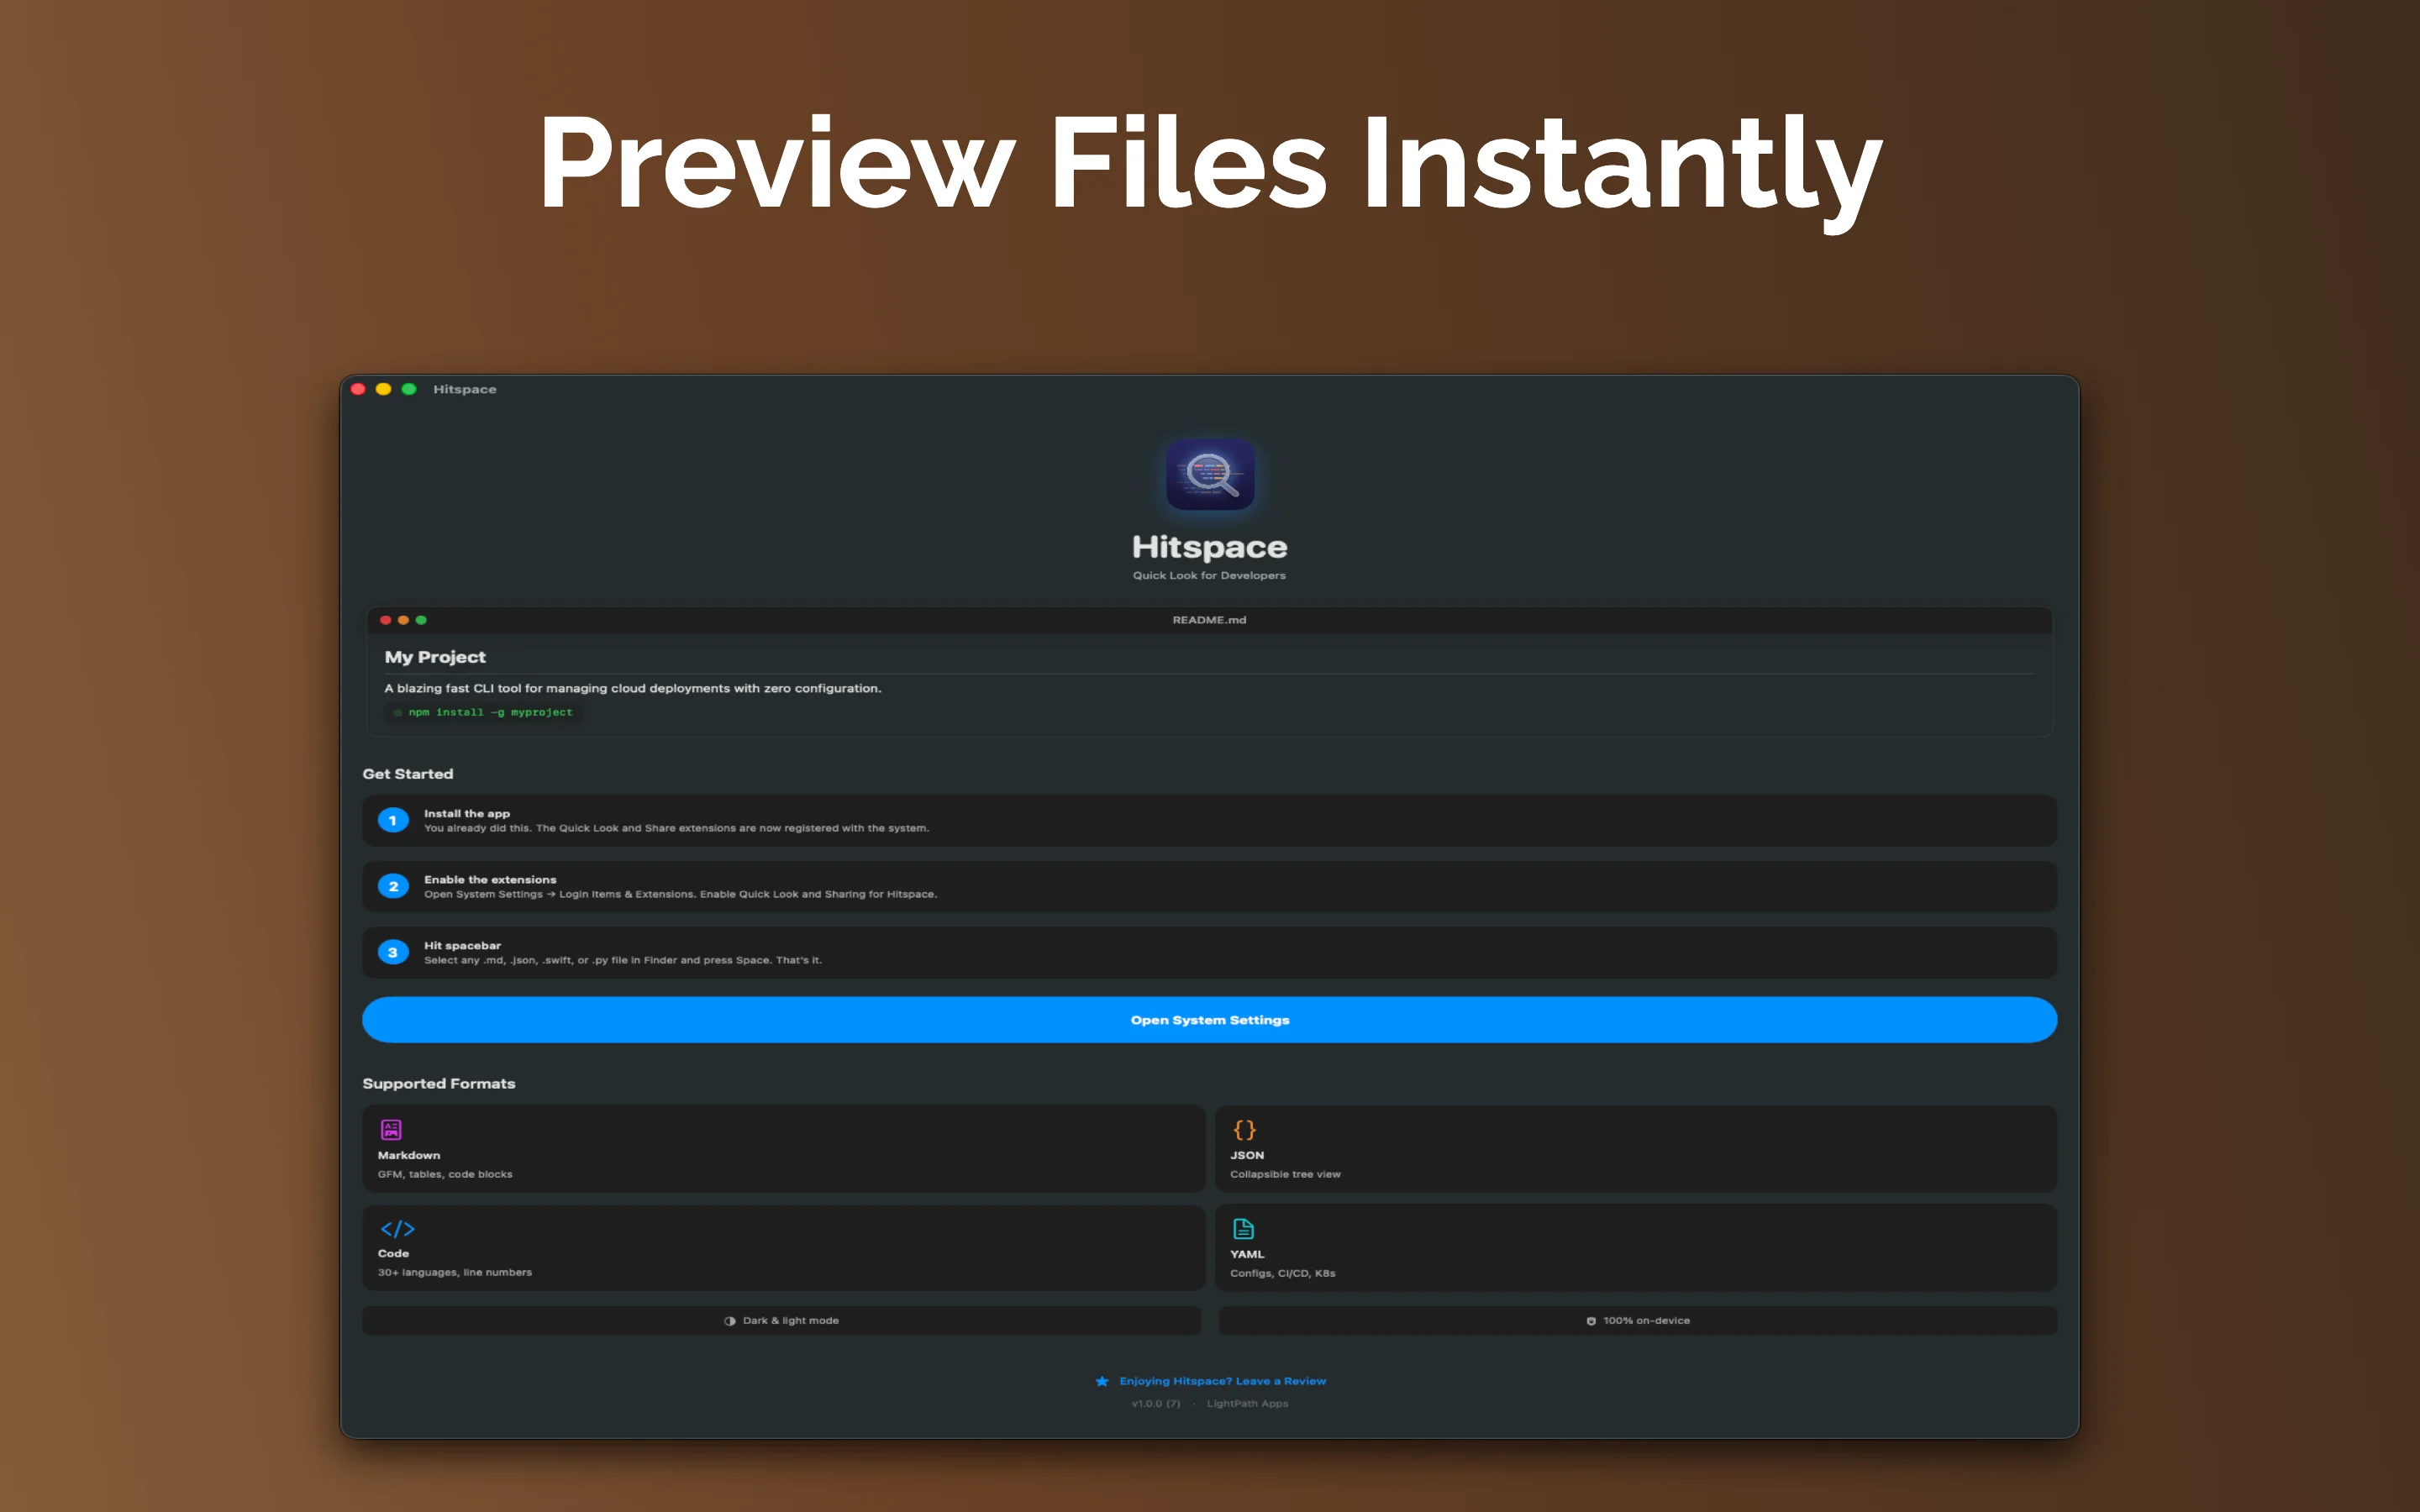Click the red dot in README.md preview
The height and width of the screenshot is (1512, 2420).
[x=385, y=620]
